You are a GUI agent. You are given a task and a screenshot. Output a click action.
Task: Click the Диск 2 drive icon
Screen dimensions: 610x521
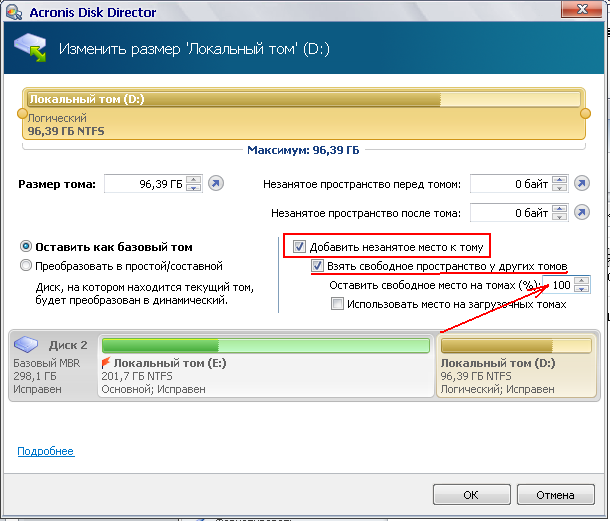point(26,344)
